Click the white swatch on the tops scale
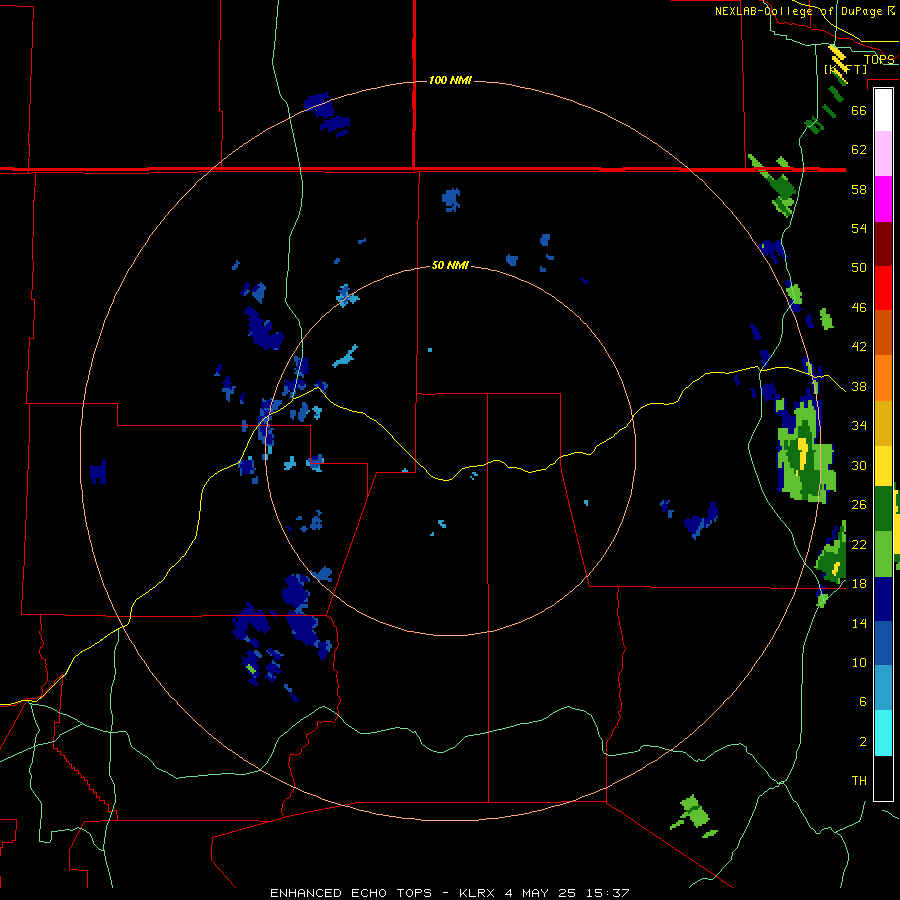Viewport: 900px width, 900px height. point(883,110)
